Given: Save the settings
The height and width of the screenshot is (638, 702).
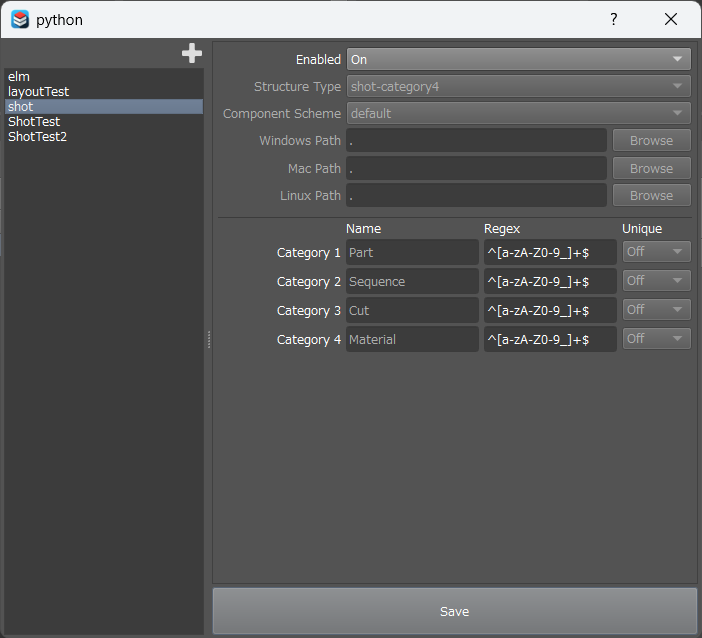Looking at the screenshot, I should (454, 611).
